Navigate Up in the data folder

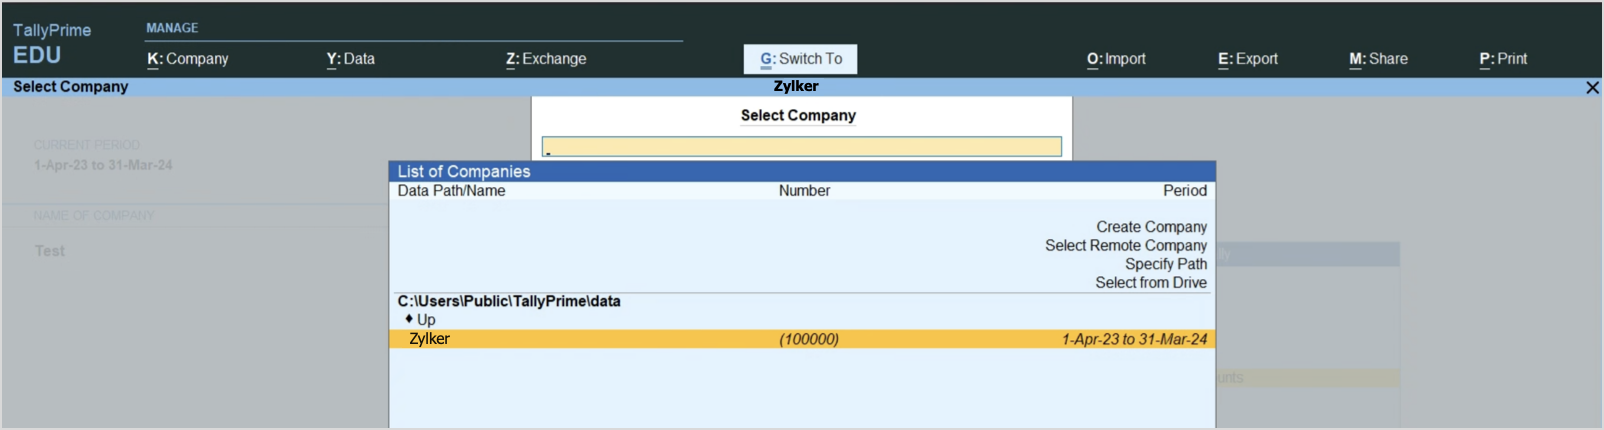[x=426, y=320]
